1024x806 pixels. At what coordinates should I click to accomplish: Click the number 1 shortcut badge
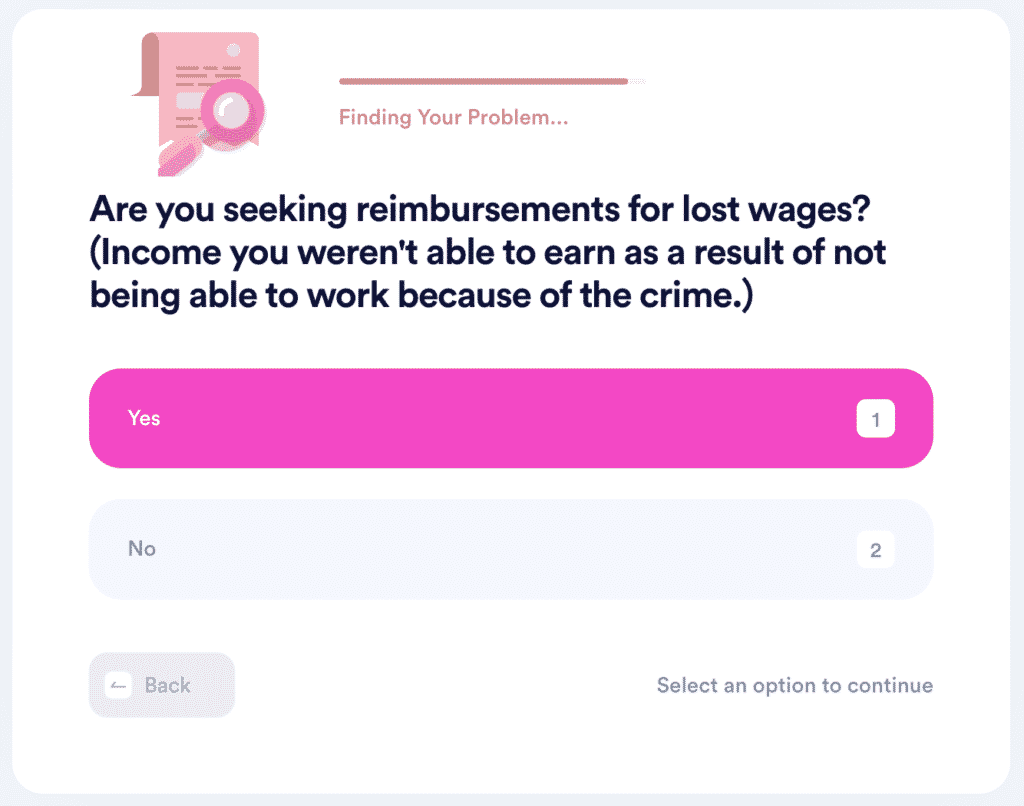click(x=875, y=419)
